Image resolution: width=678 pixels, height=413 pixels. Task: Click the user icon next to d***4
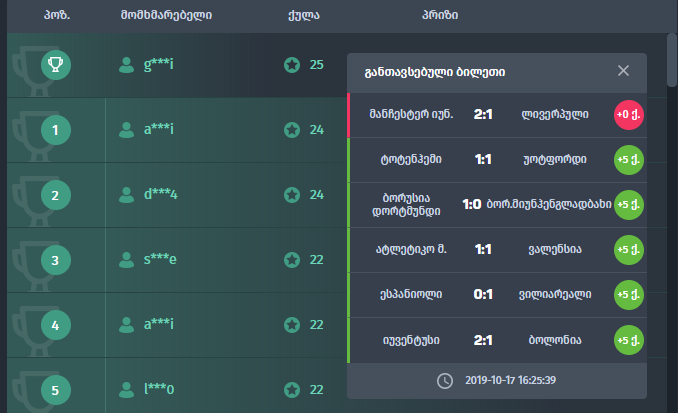point(127,195)
